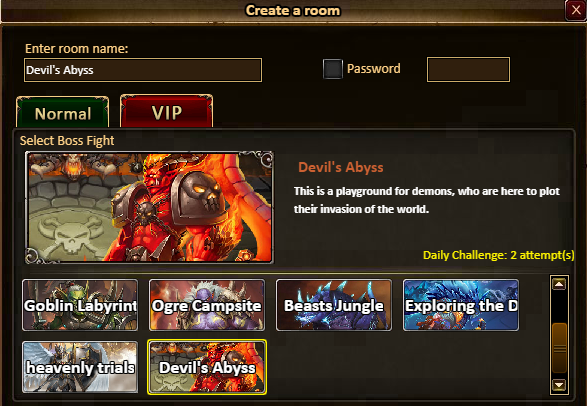Click the large Devil's Abyss preview image

tap(149, 207)
